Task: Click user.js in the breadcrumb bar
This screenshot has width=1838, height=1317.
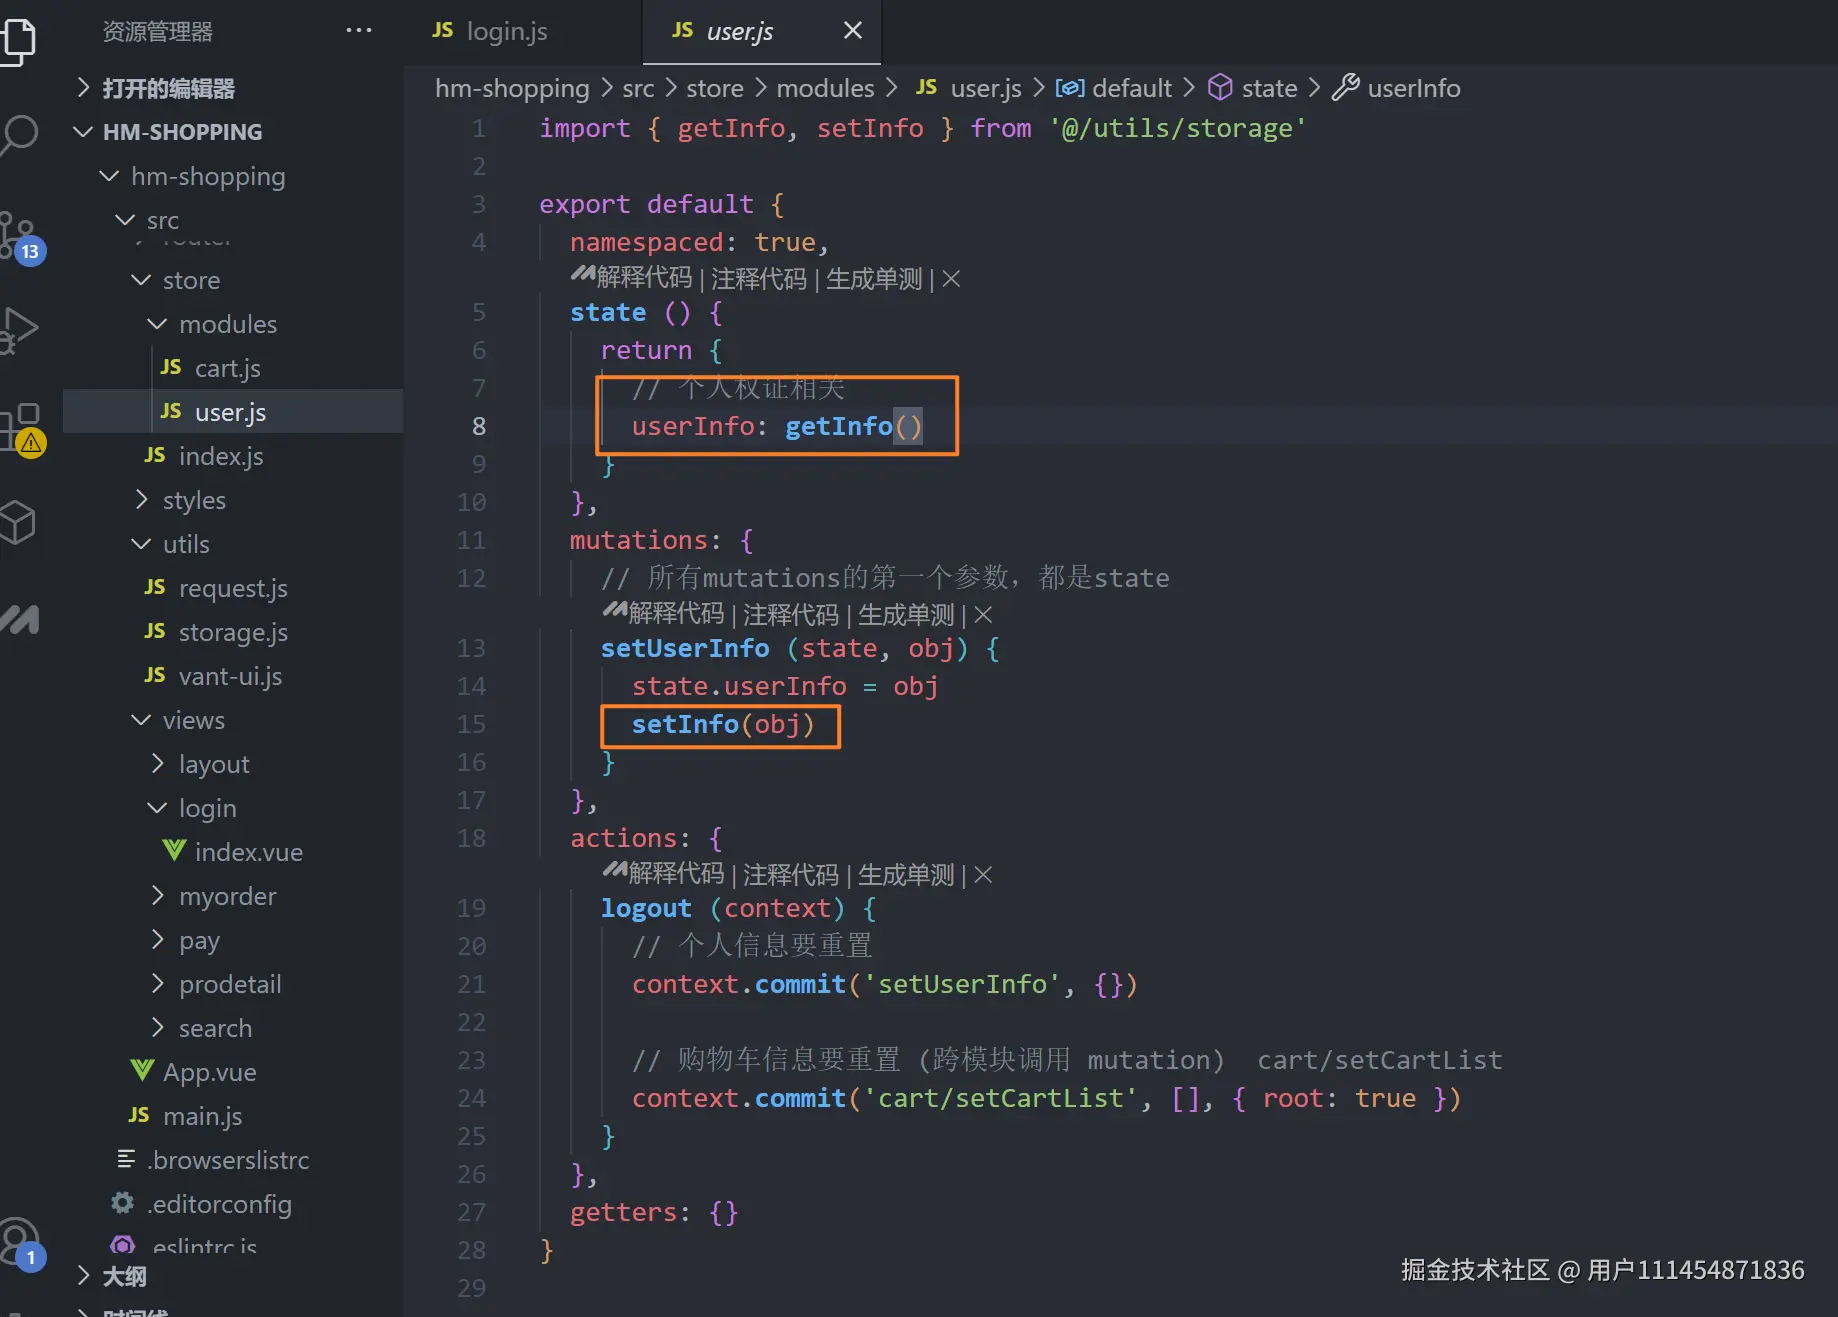Action: pos(969,88)
